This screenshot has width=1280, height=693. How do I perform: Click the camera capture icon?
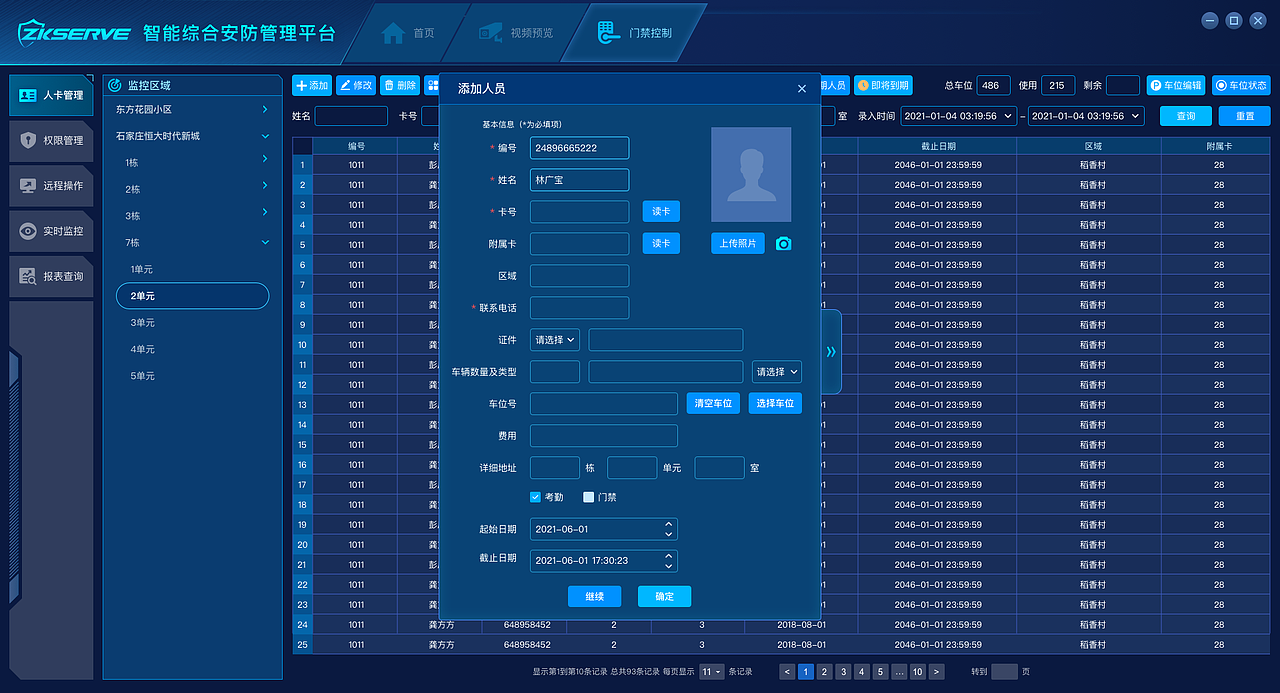[x=784, y=243]
